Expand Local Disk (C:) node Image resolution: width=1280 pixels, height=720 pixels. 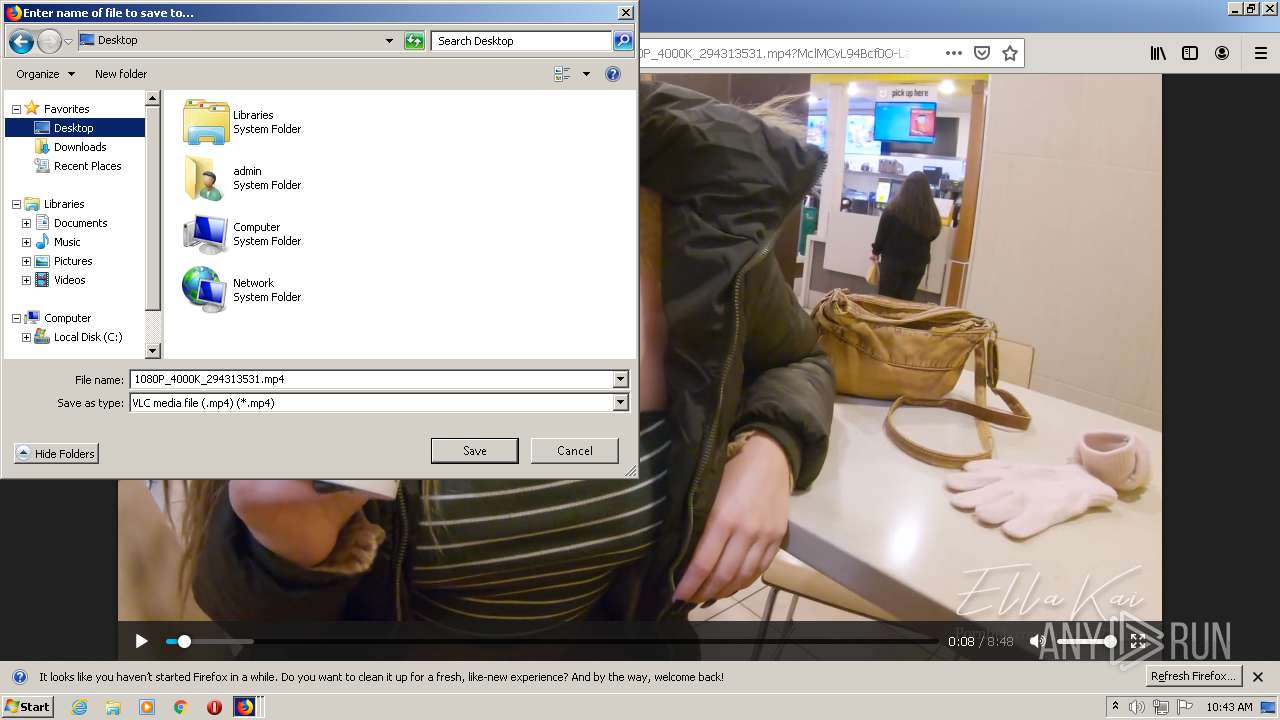[26, 337]
